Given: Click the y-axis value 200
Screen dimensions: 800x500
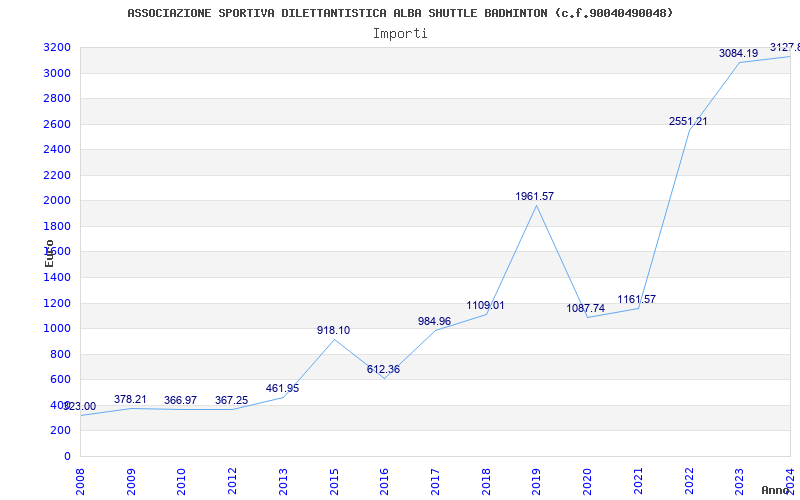Looking at the screenshot, I should 60,431.
